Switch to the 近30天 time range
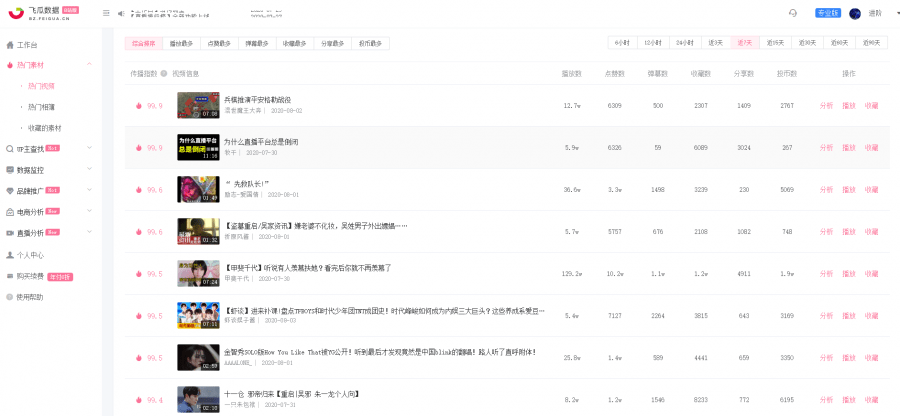This screenshot has width=900, height=416. 806,43
